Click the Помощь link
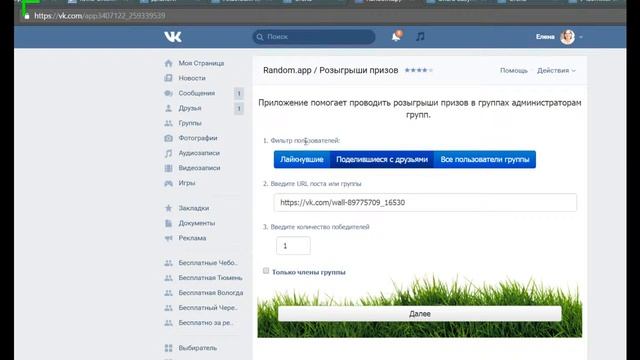Screen dimensions: 640x360 [514, 71]
